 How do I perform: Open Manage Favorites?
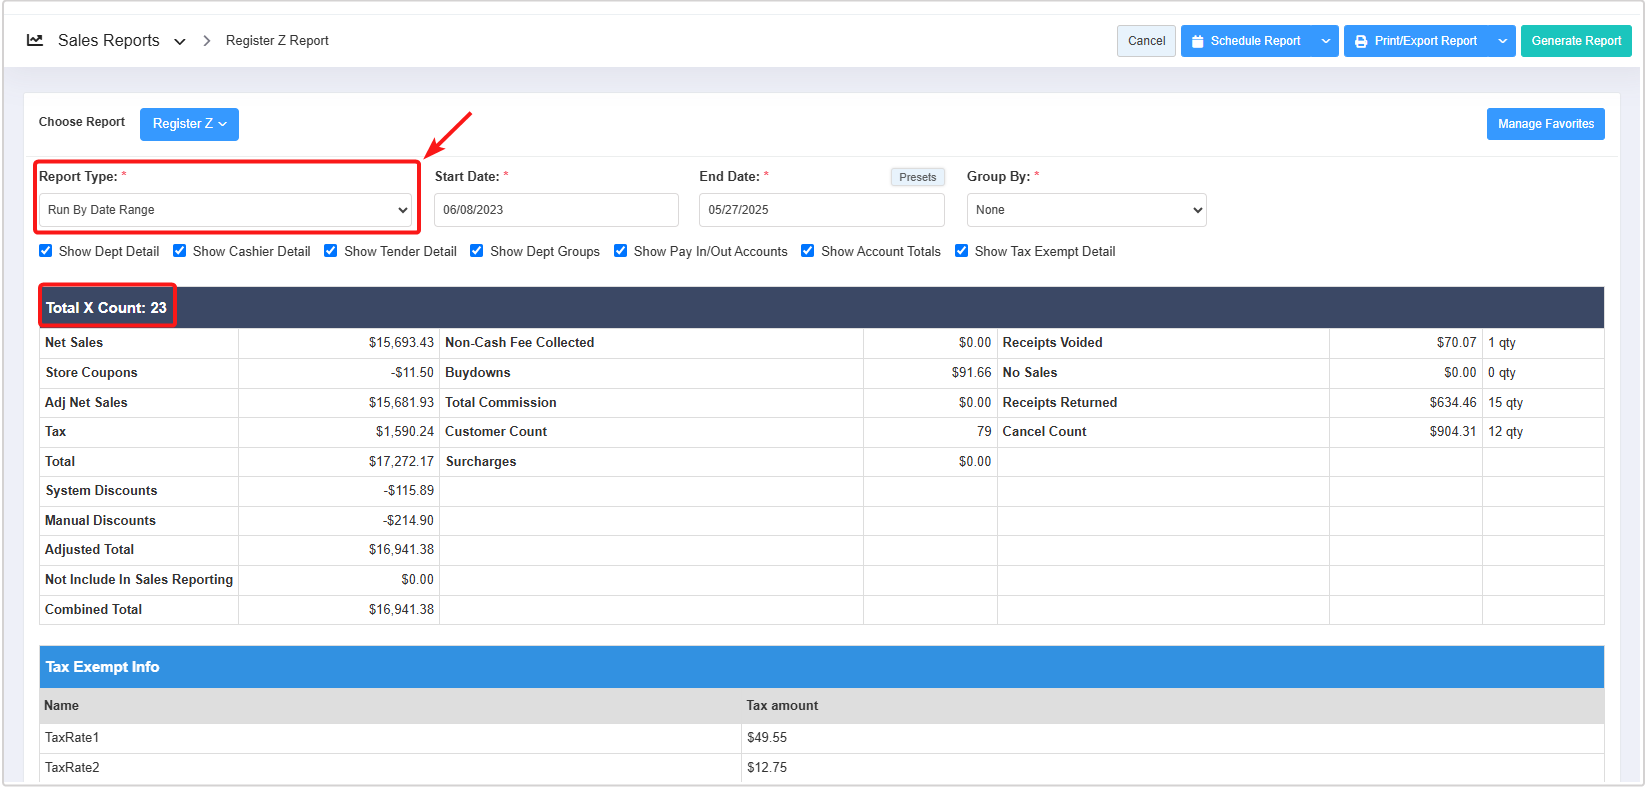1545,124
